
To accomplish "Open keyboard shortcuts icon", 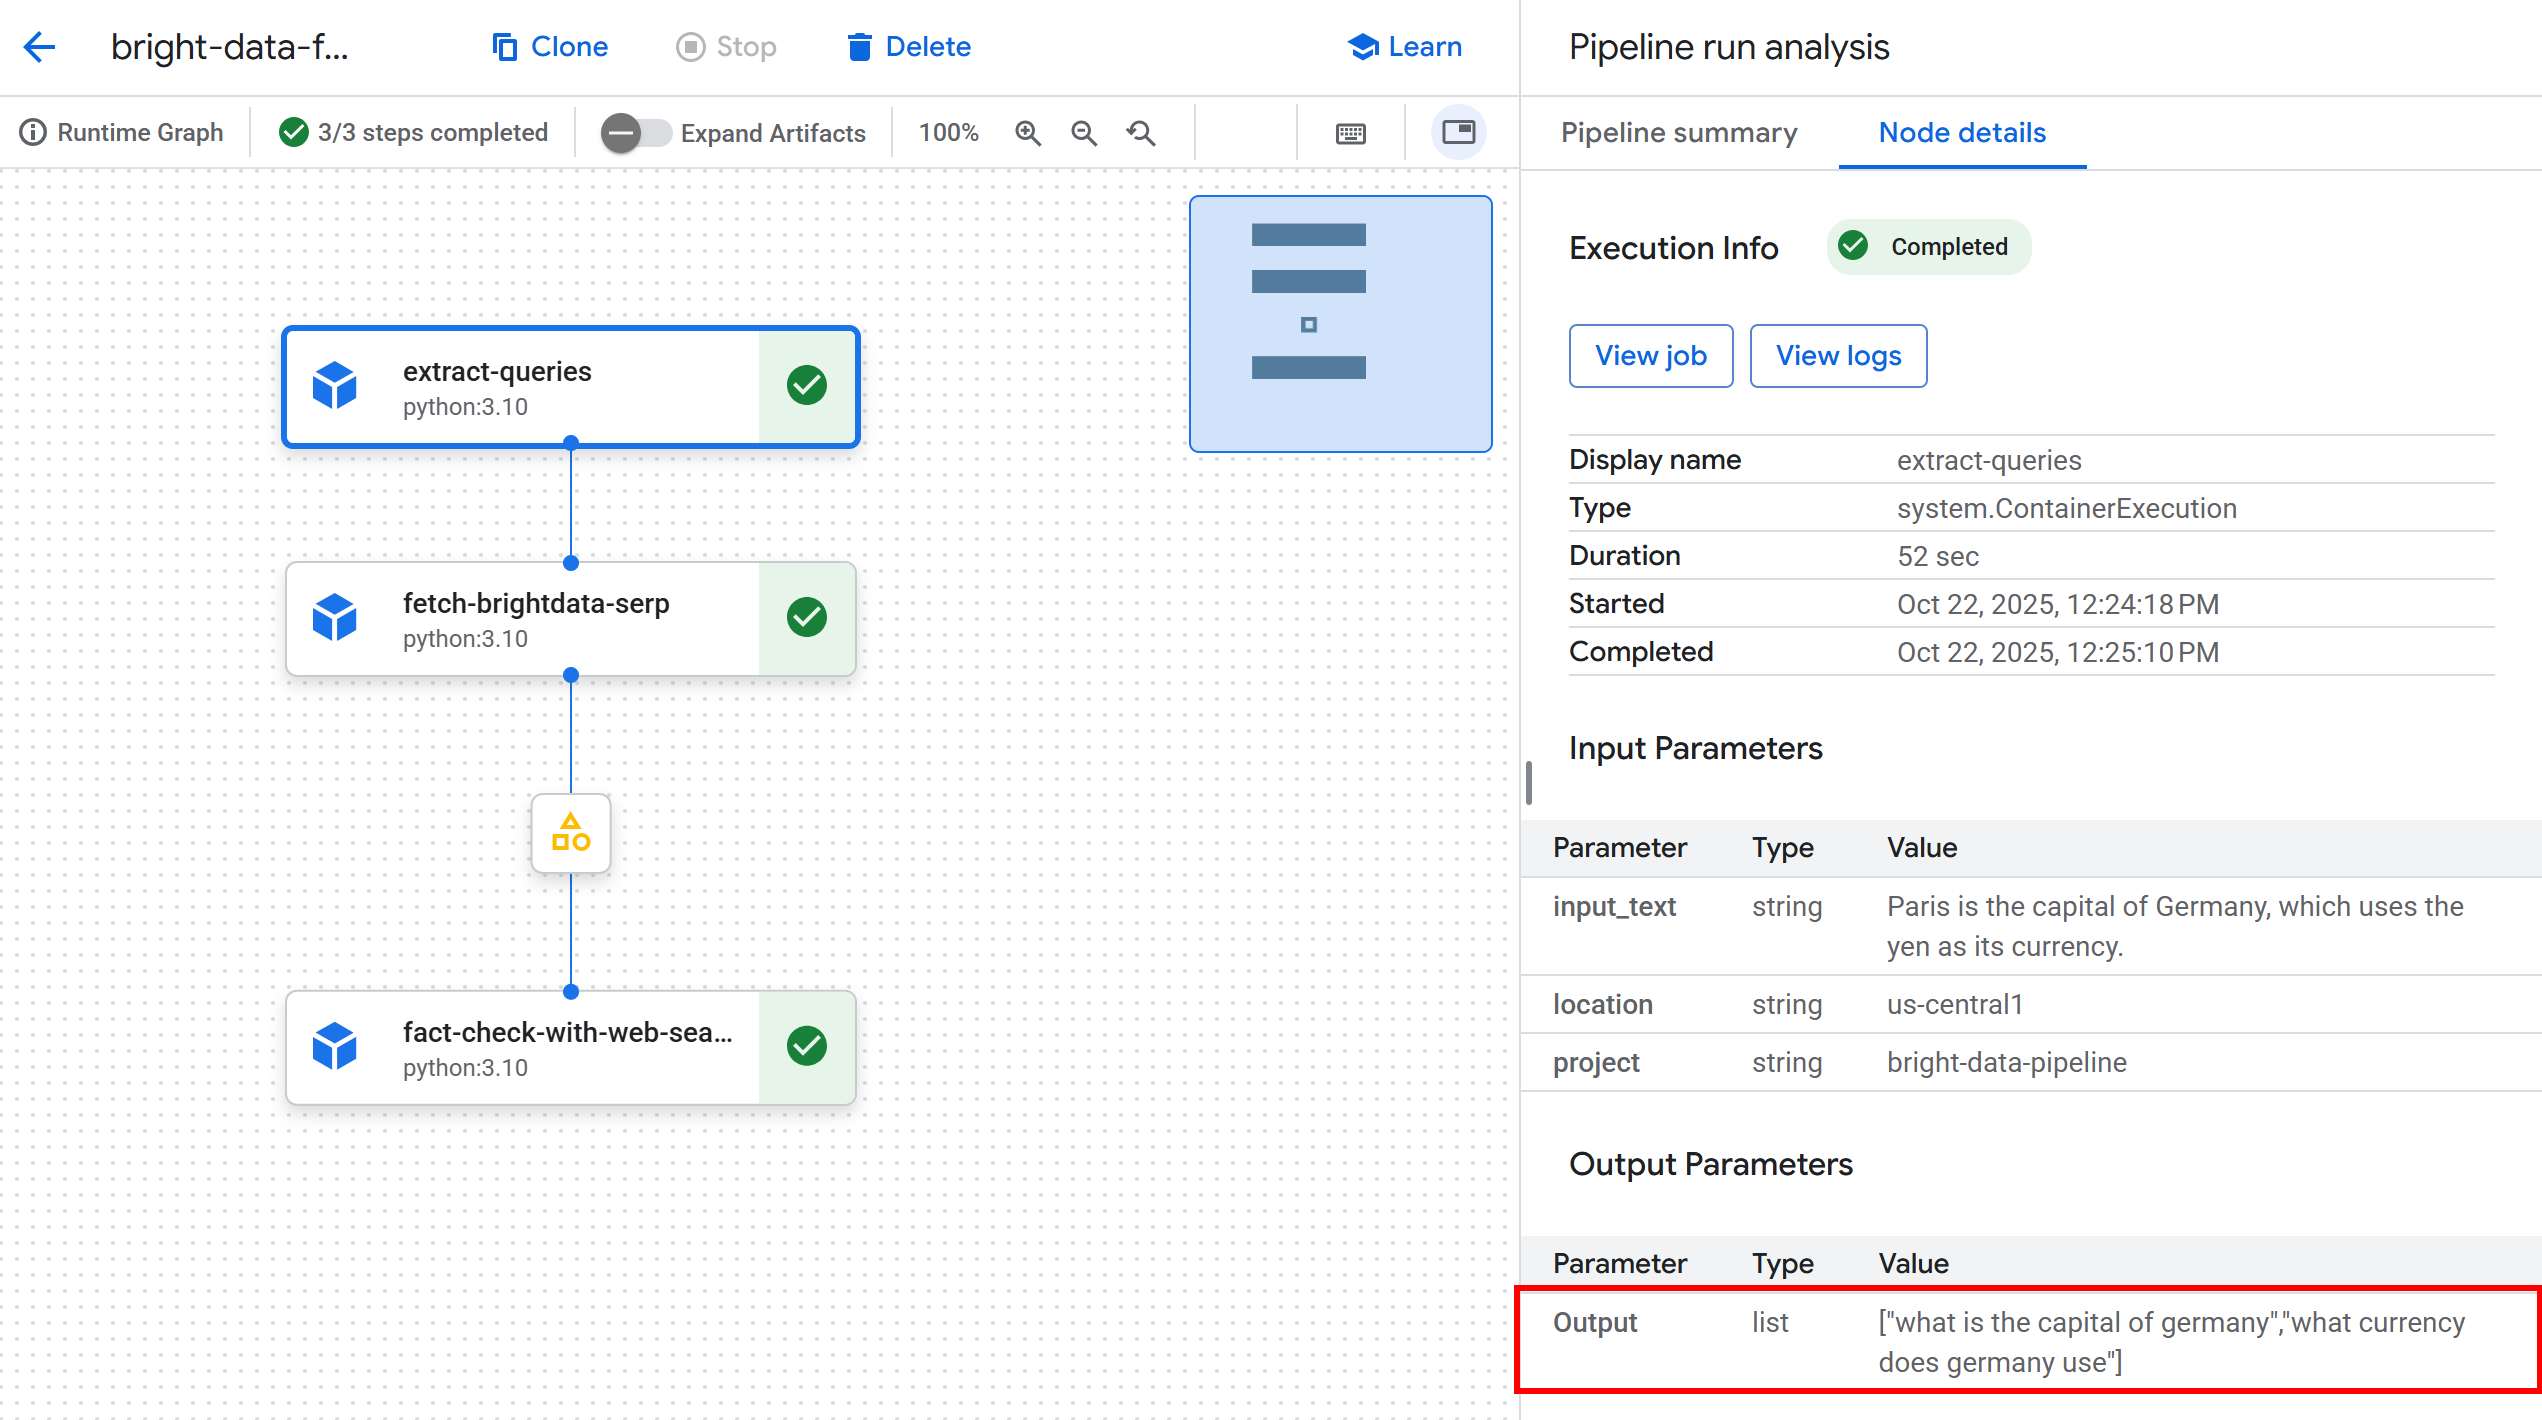I will pos(1350,133).
